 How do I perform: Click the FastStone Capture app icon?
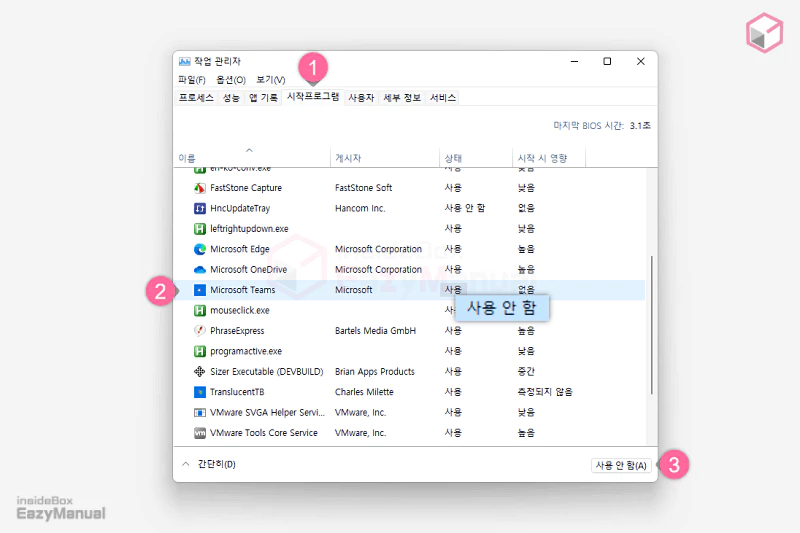pyautogui.click(x=199, y=188)
